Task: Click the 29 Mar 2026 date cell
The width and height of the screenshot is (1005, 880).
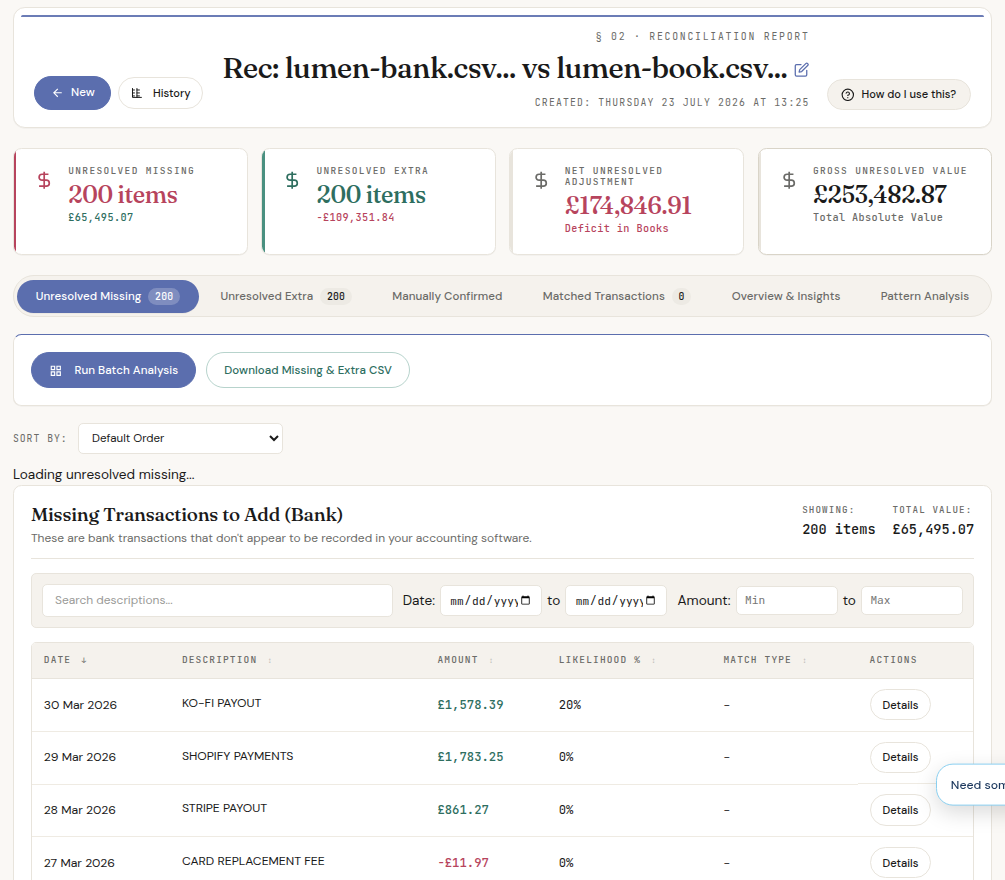Action: click(x=79, y=757)
